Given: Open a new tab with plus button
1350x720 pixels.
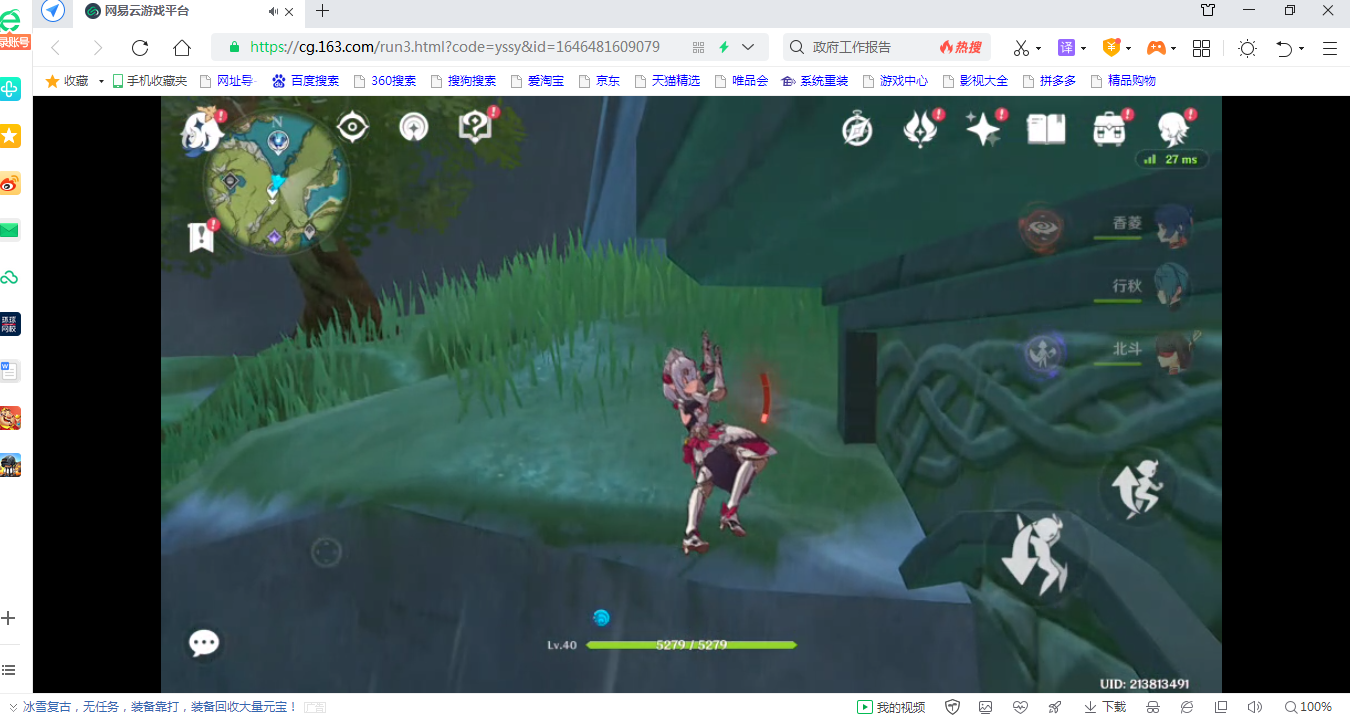Looking at the screenshot, I should point(322,11).
